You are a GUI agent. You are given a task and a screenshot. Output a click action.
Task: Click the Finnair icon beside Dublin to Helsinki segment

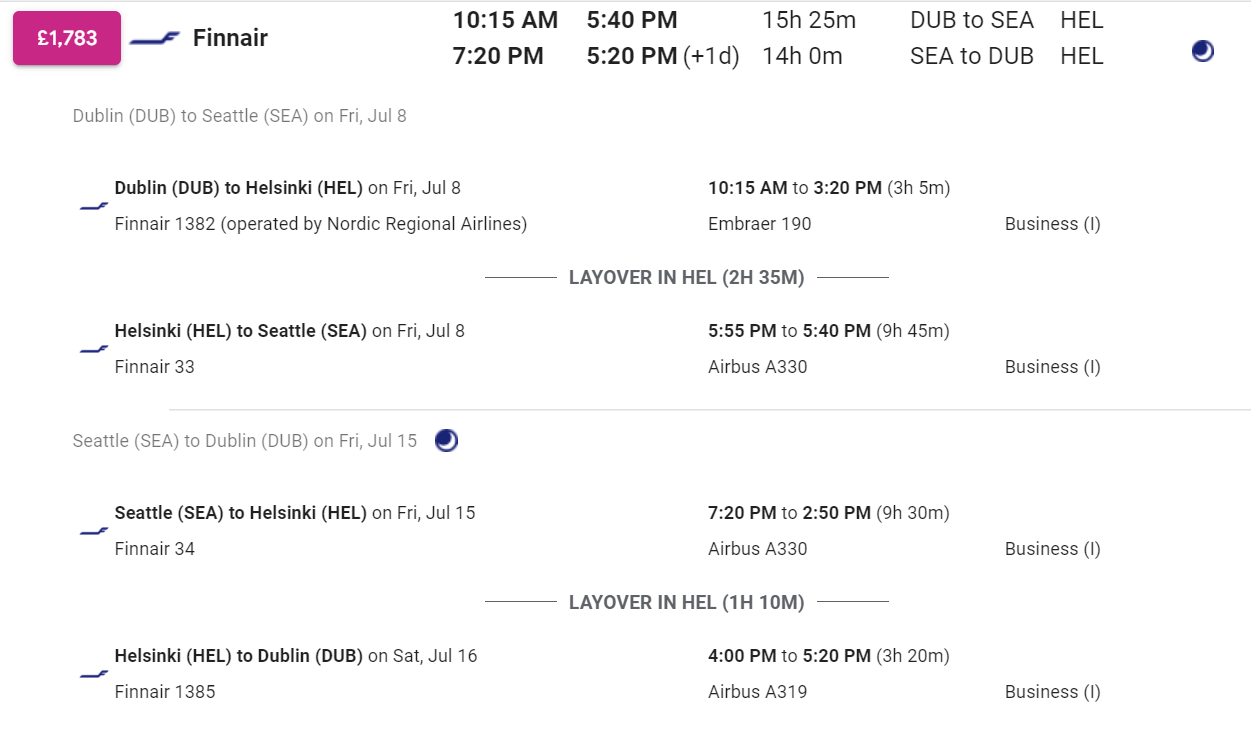94,206
